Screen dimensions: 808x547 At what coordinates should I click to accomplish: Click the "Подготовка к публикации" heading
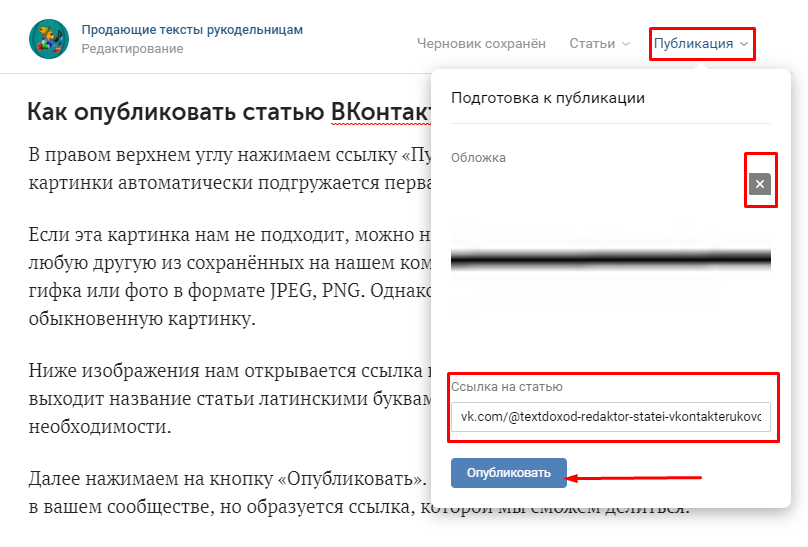(x=548, y=98)
